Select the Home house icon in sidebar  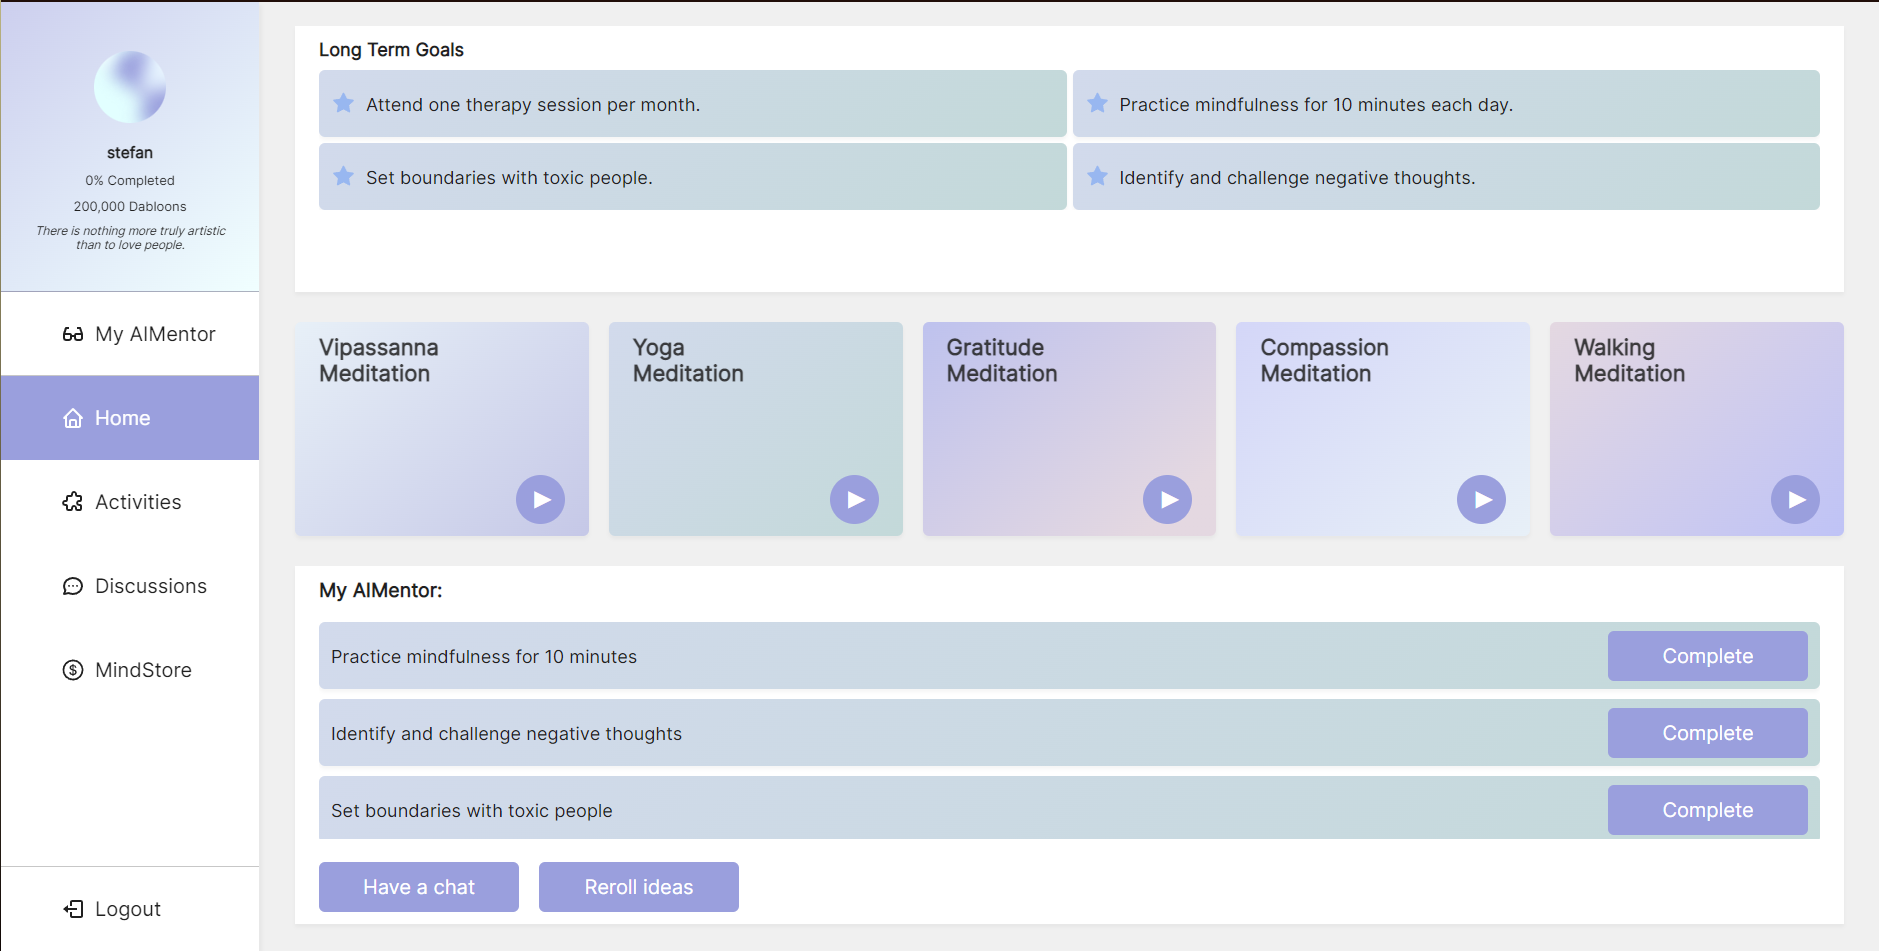point(72,418)
